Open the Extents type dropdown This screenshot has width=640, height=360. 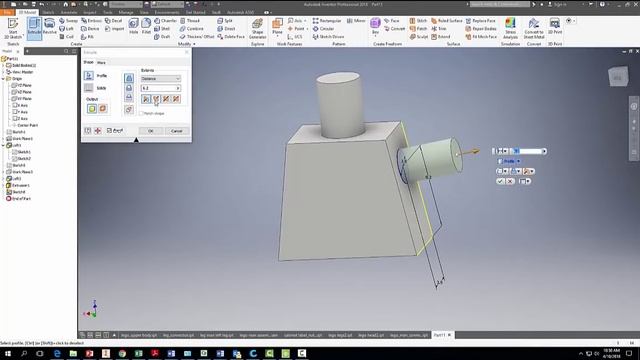[x=161, y=78]
